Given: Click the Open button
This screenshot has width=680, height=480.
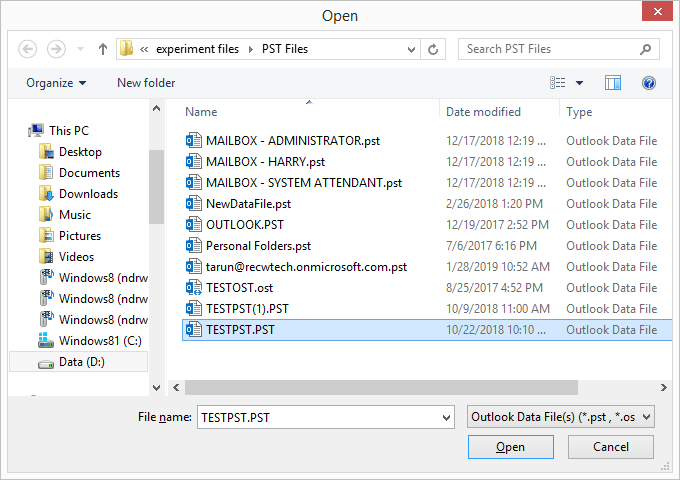Looking at the screenshot, I should (510, 447).
